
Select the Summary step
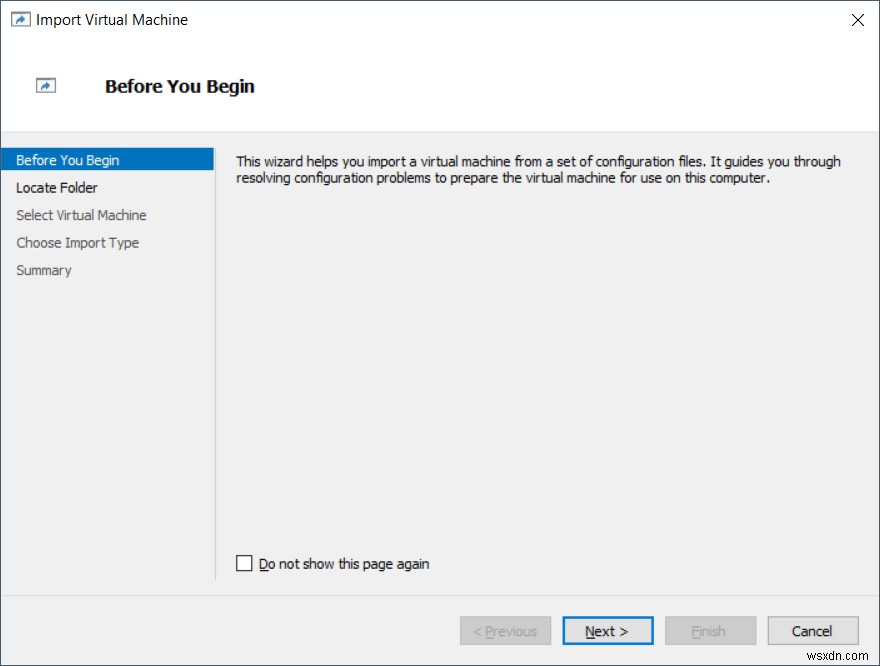(43, 270)
